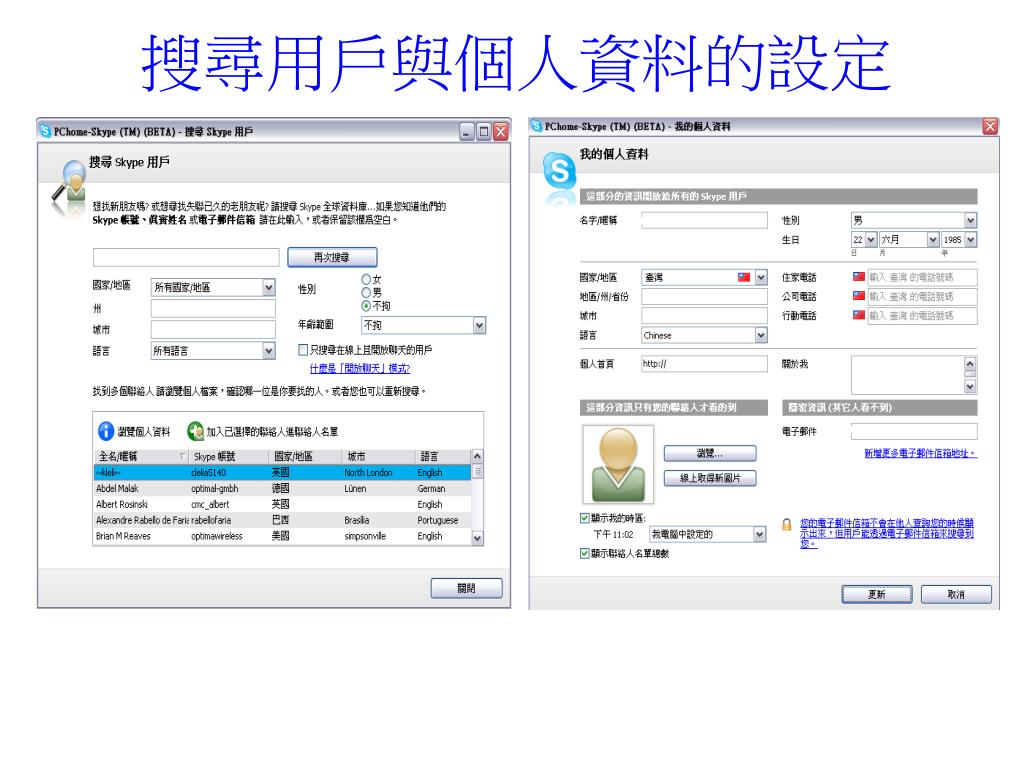This screenshot has width=1024, height=768.
Task: Click the blue info icon for view profile
Action: [106, 431]
